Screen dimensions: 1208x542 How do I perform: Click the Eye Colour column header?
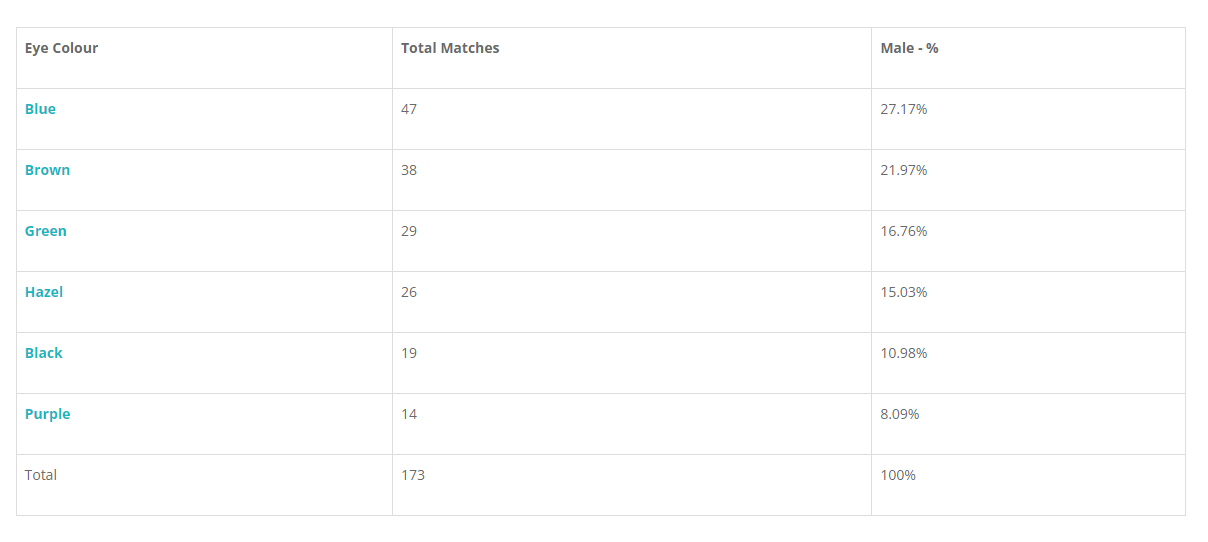click(x=61, y=48)
